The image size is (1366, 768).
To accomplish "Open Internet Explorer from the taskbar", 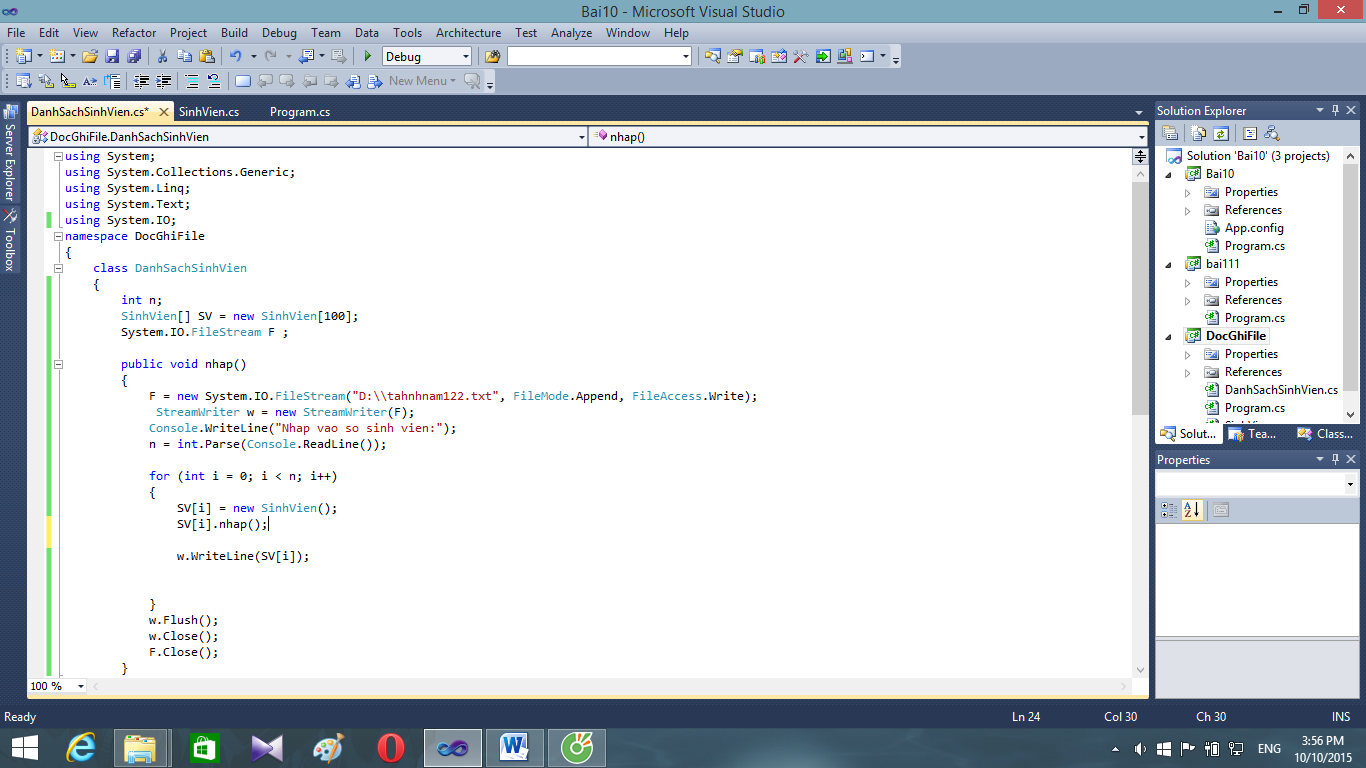I will point(81,748).
